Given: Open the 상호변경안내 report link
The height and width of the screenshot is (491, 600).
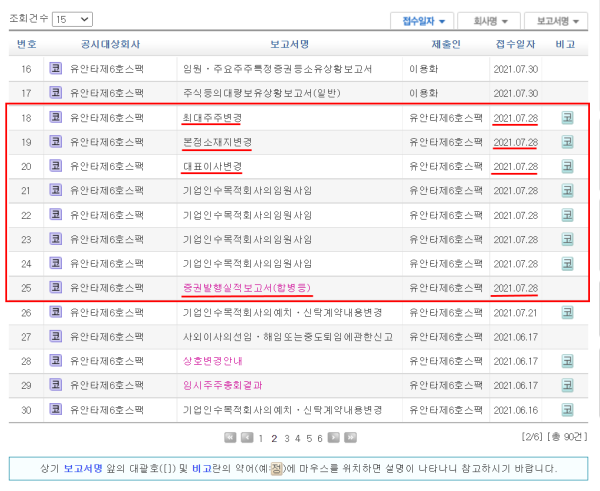Looking at the screenshot, I should point(214,361).
